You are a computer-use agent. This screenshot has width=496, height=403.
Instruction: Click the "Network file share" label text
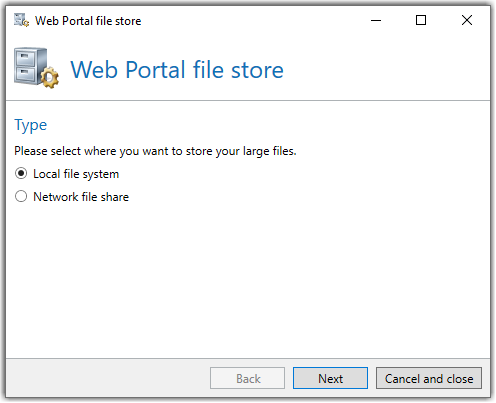pos(81,197)
